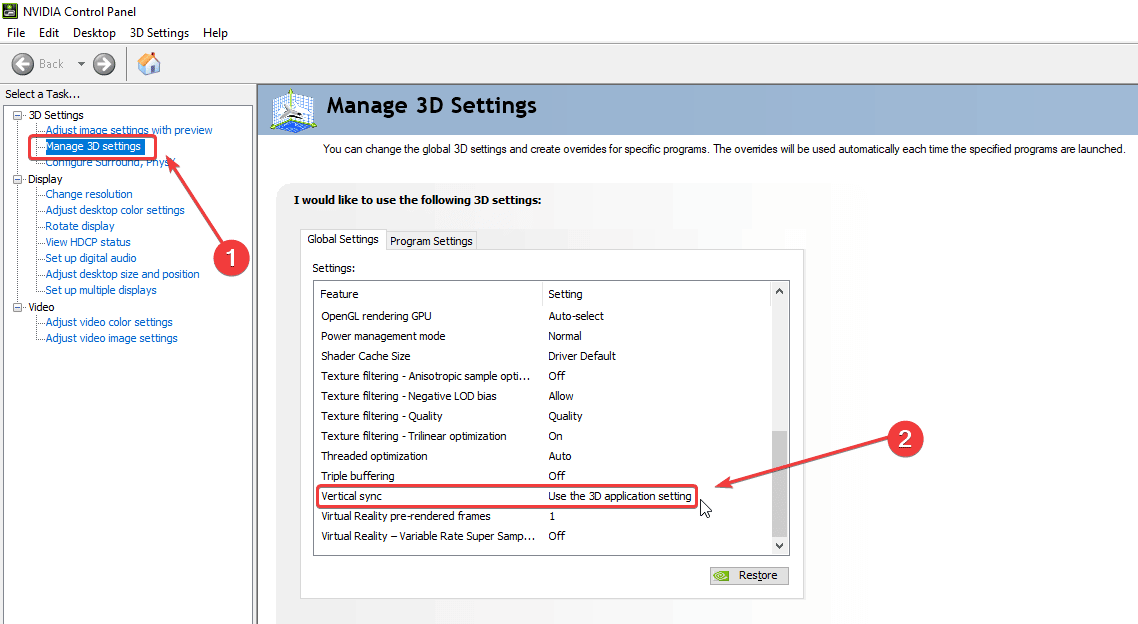This screenshot has width=1138, height=624.
Task: Click the NVIDIA Control Panel title icon
Action: pos(9,11)
